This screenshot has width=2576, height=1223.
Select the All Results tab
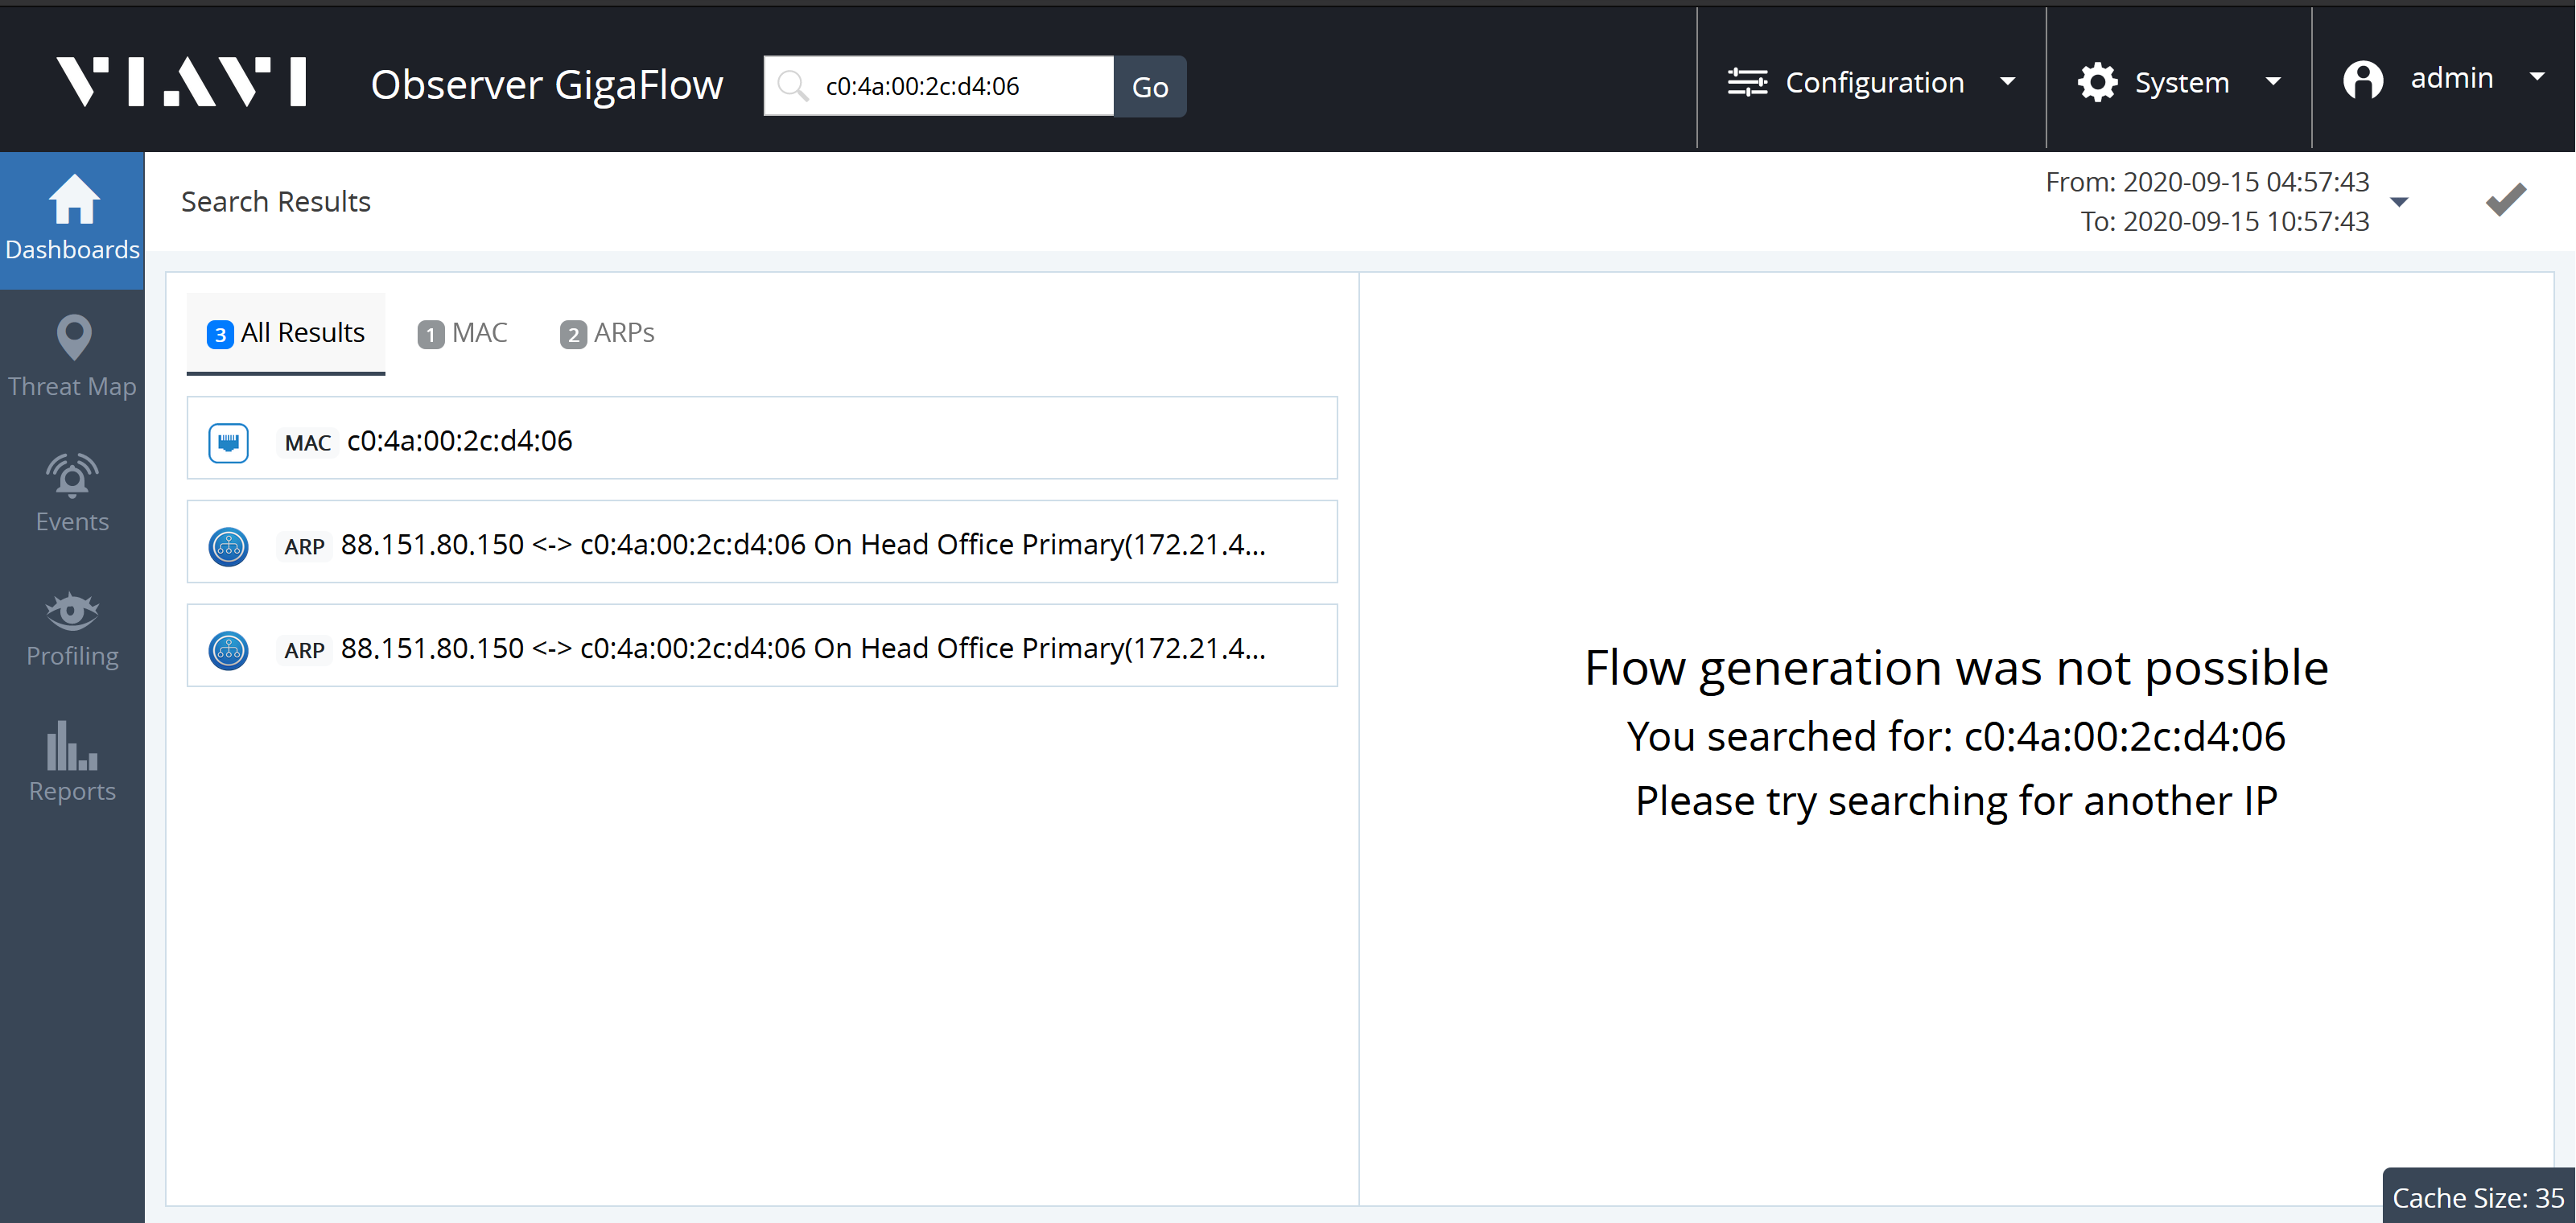click(286, 333)
